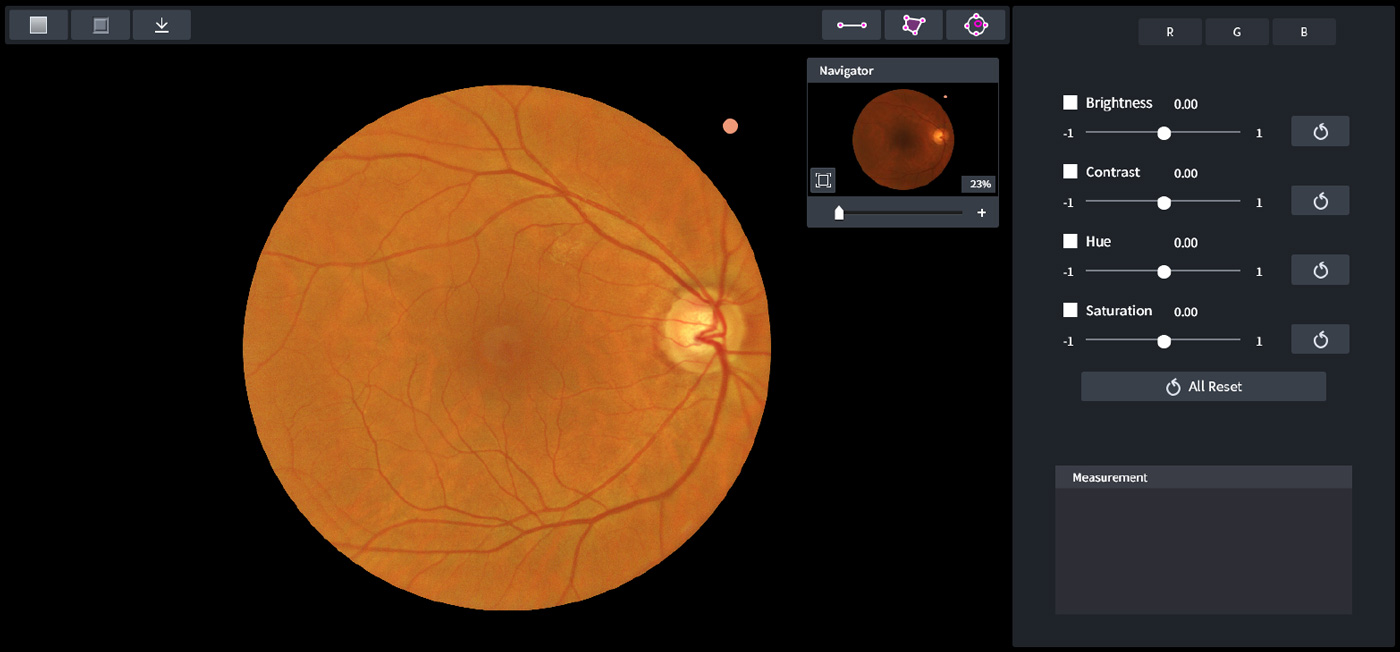Click the layered-view square icon in top toolbar

100,25
